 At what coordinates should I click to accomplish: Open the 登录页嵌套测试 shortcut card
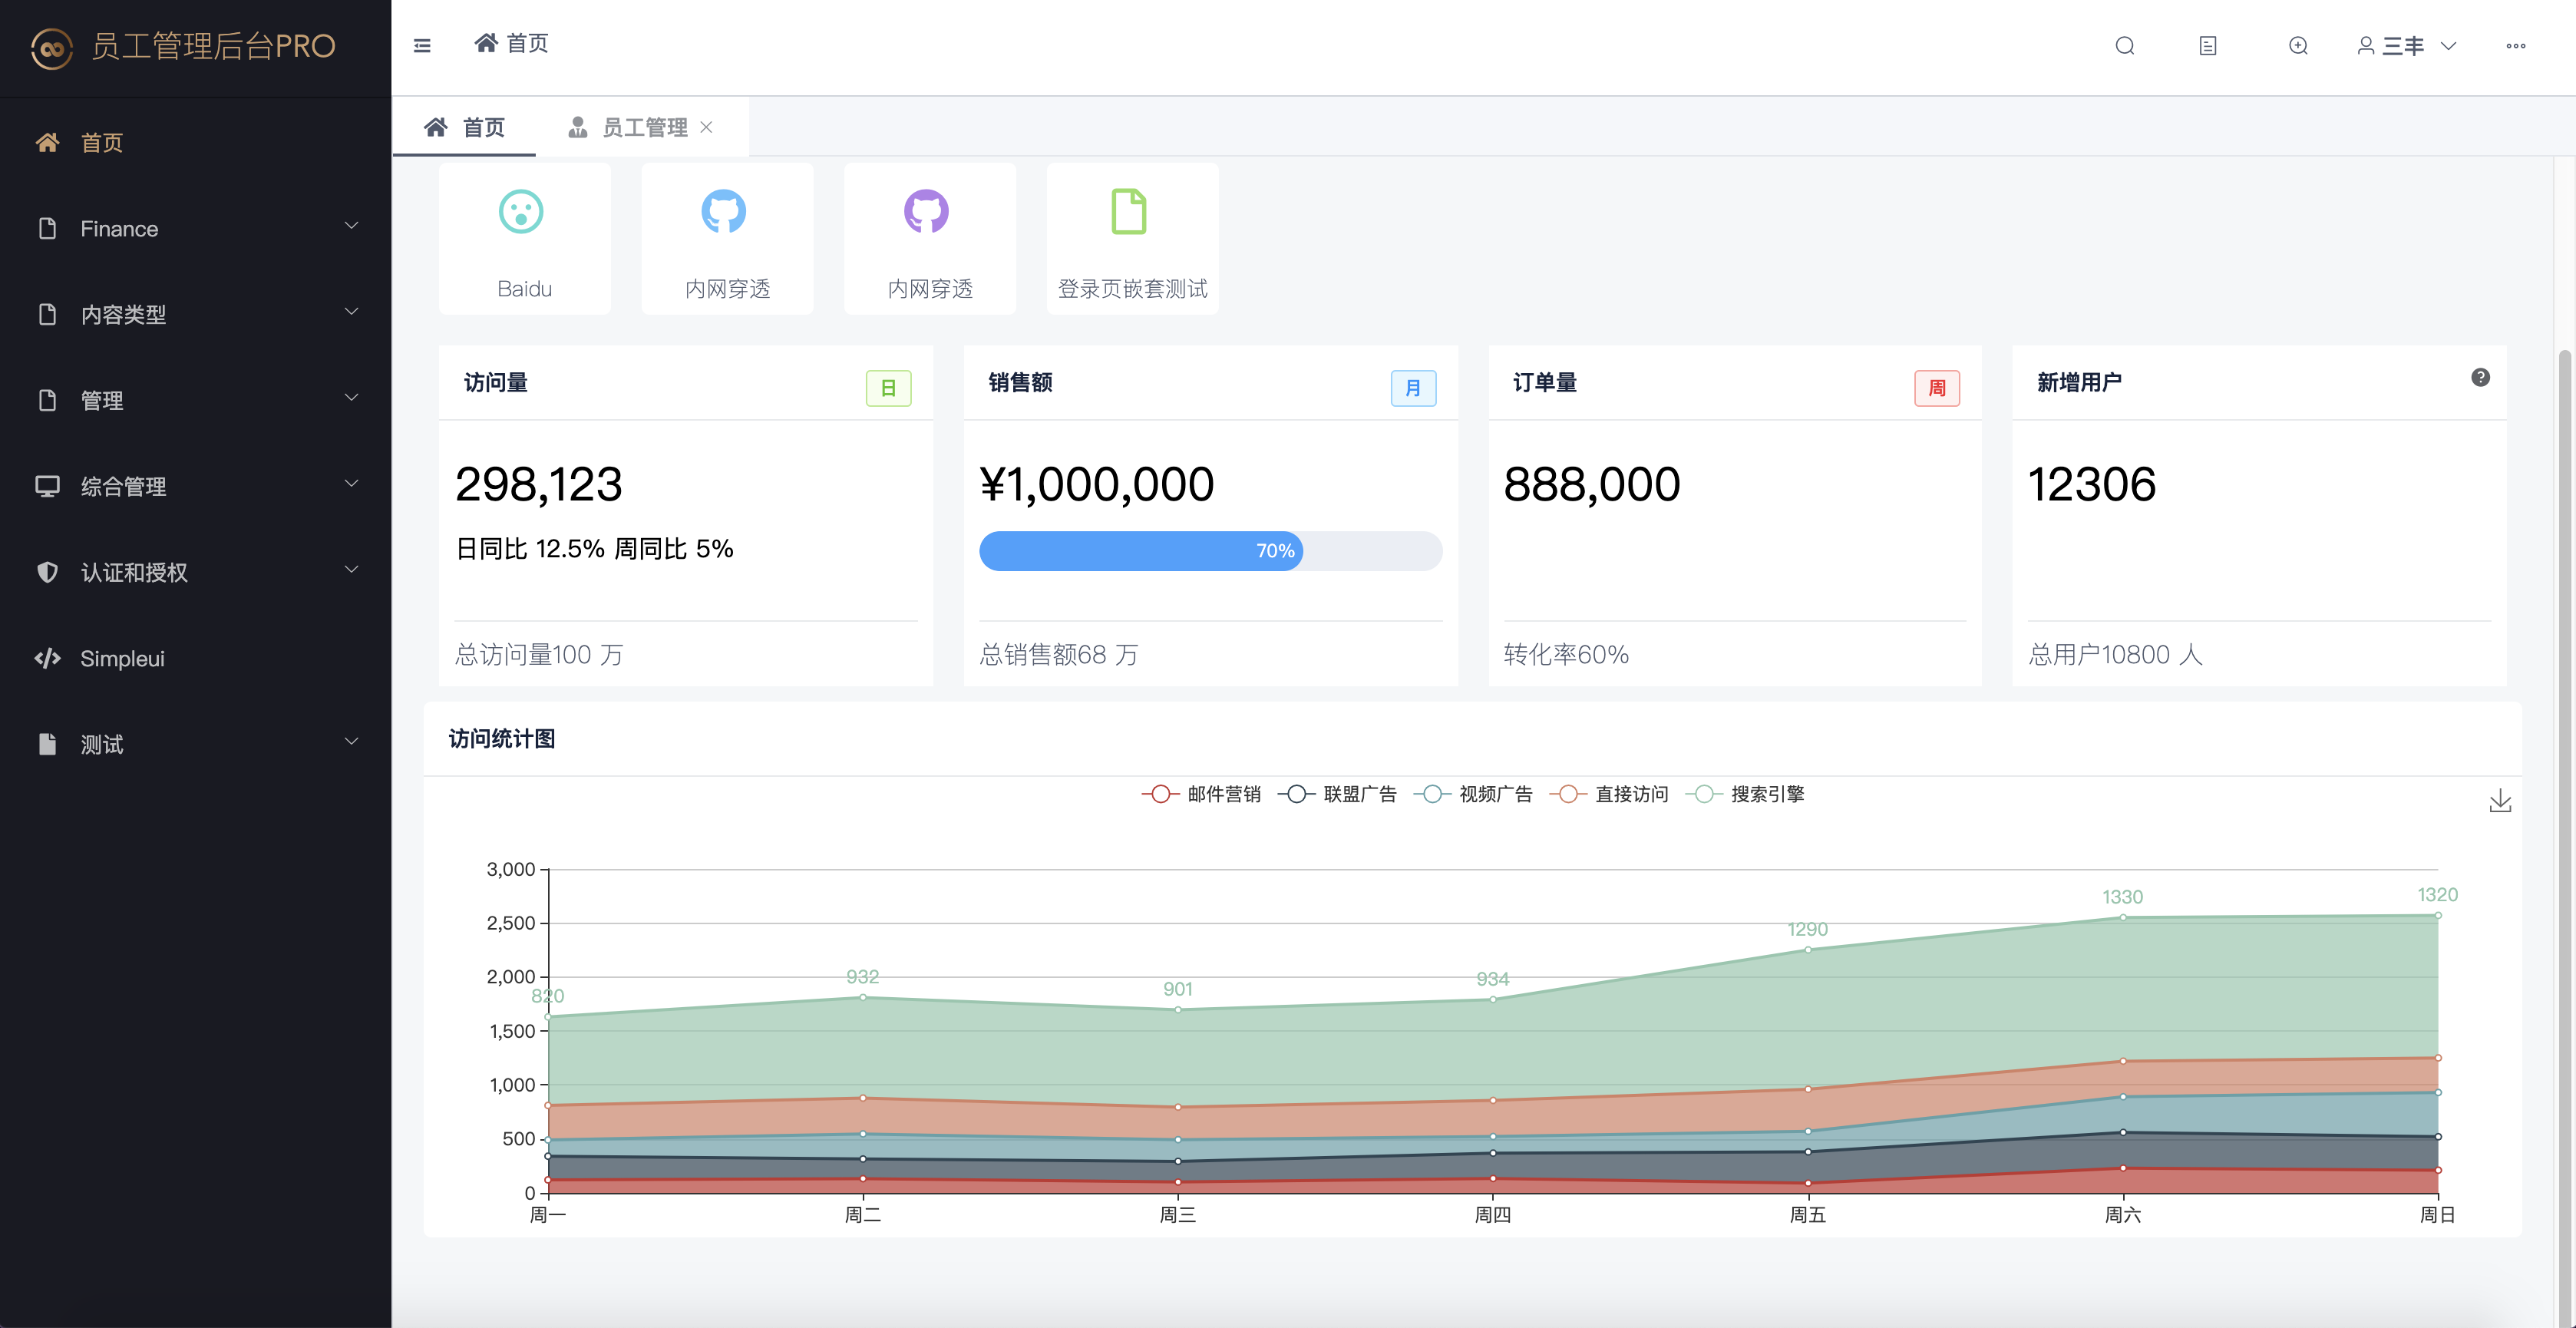point(1132,239)
